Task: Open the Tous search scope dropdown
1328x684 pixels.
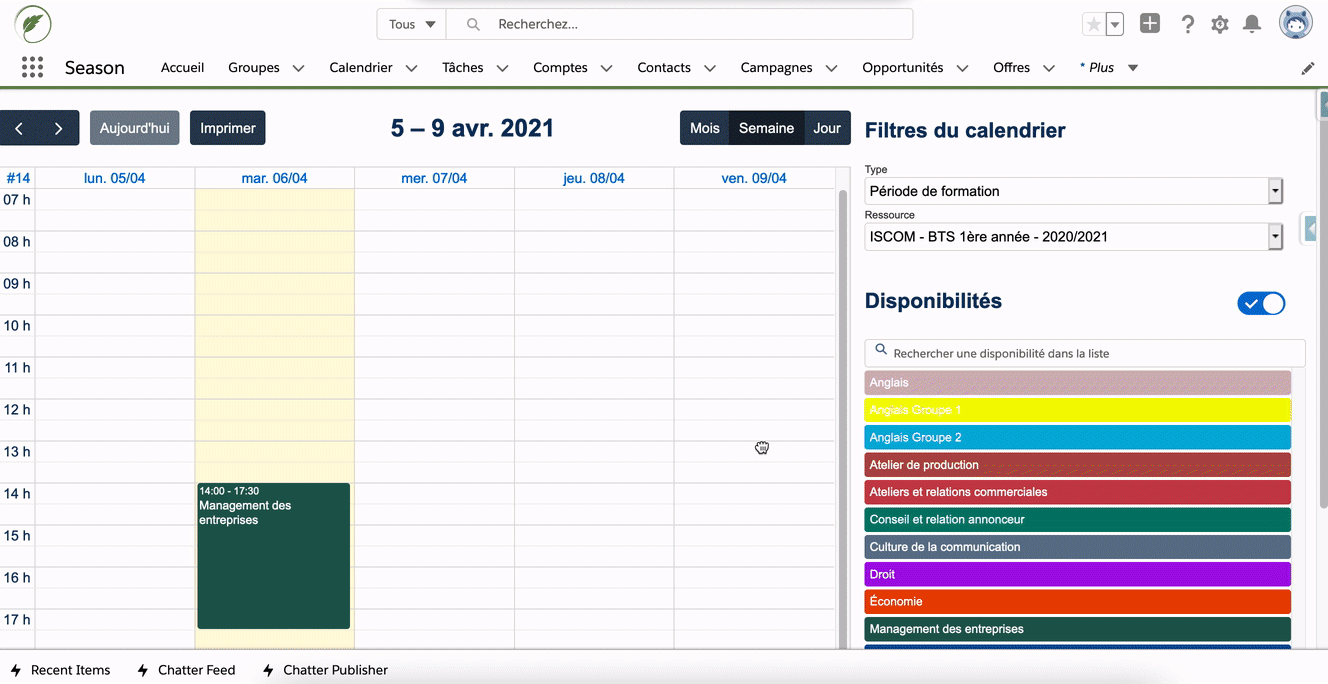Action: pyautogui.click(x=410, y=23)
